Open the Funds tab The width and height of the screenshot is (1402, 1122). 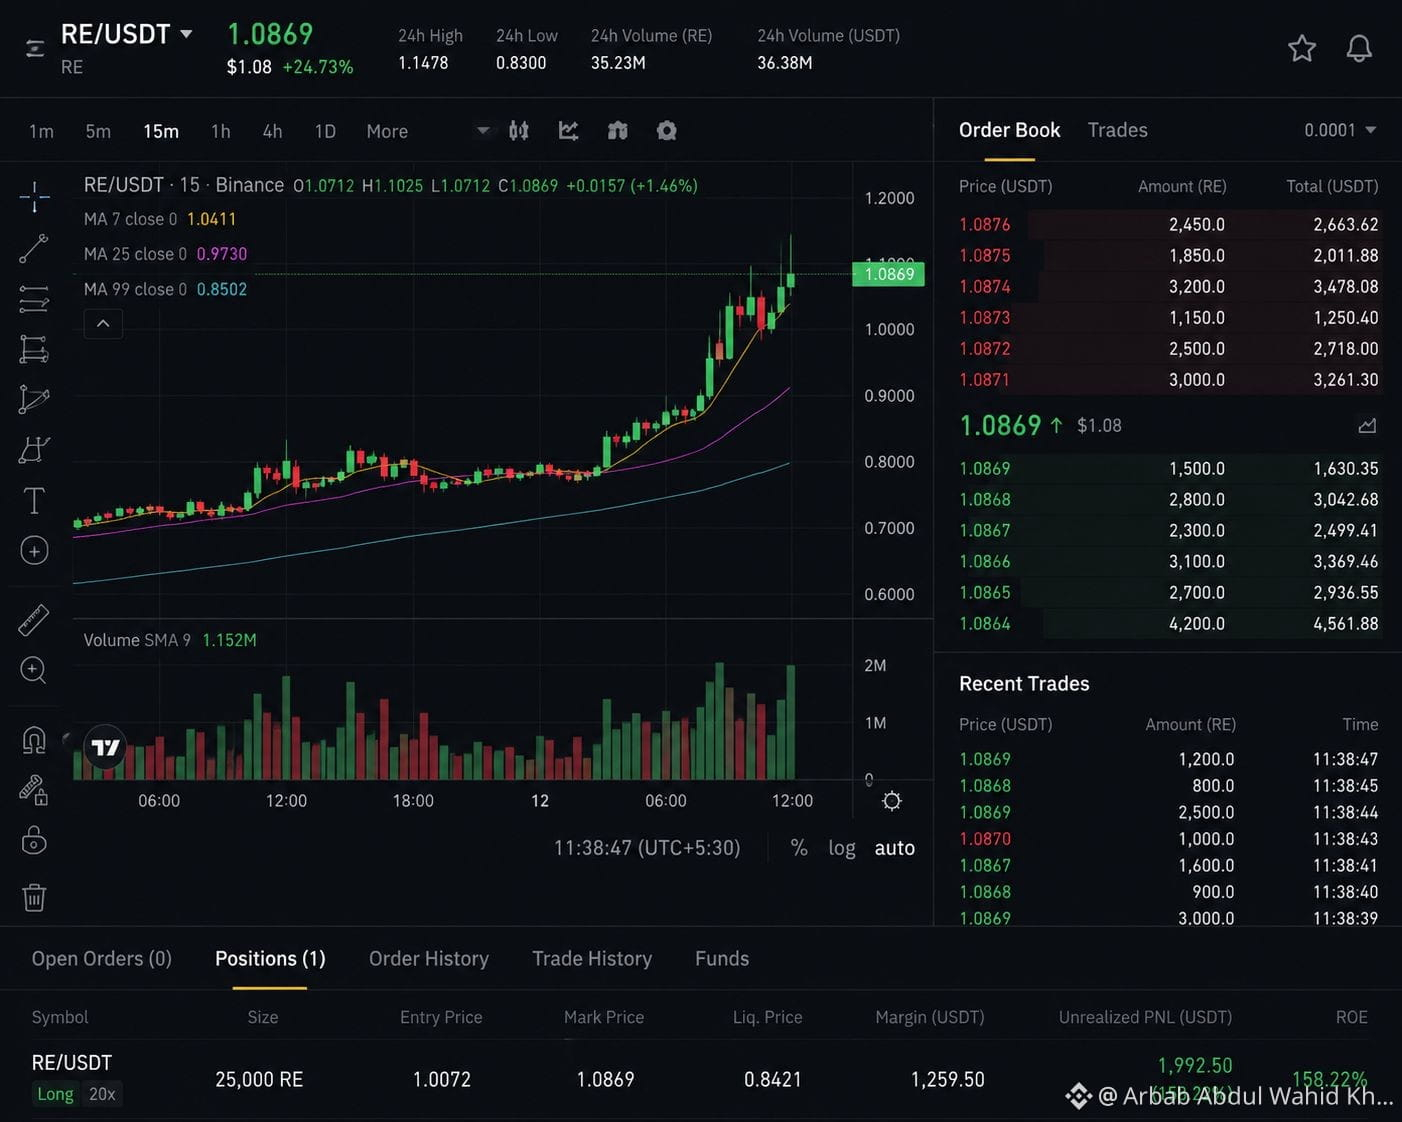pos(722,958)
